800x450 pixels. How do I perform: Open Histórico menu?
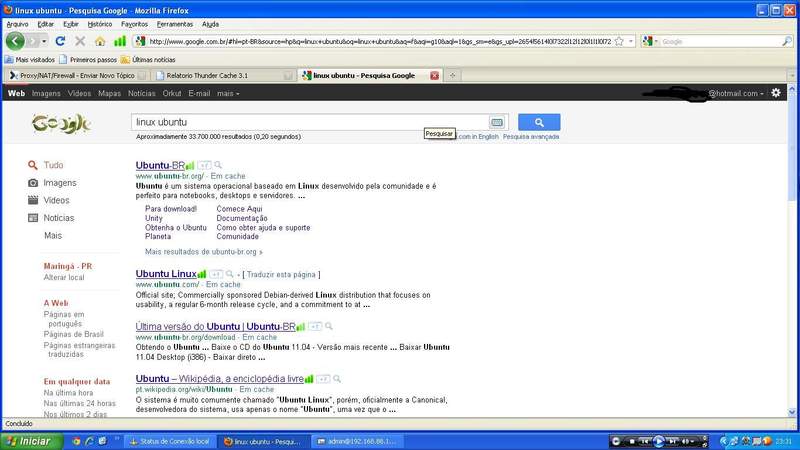(x=99, y=24)
